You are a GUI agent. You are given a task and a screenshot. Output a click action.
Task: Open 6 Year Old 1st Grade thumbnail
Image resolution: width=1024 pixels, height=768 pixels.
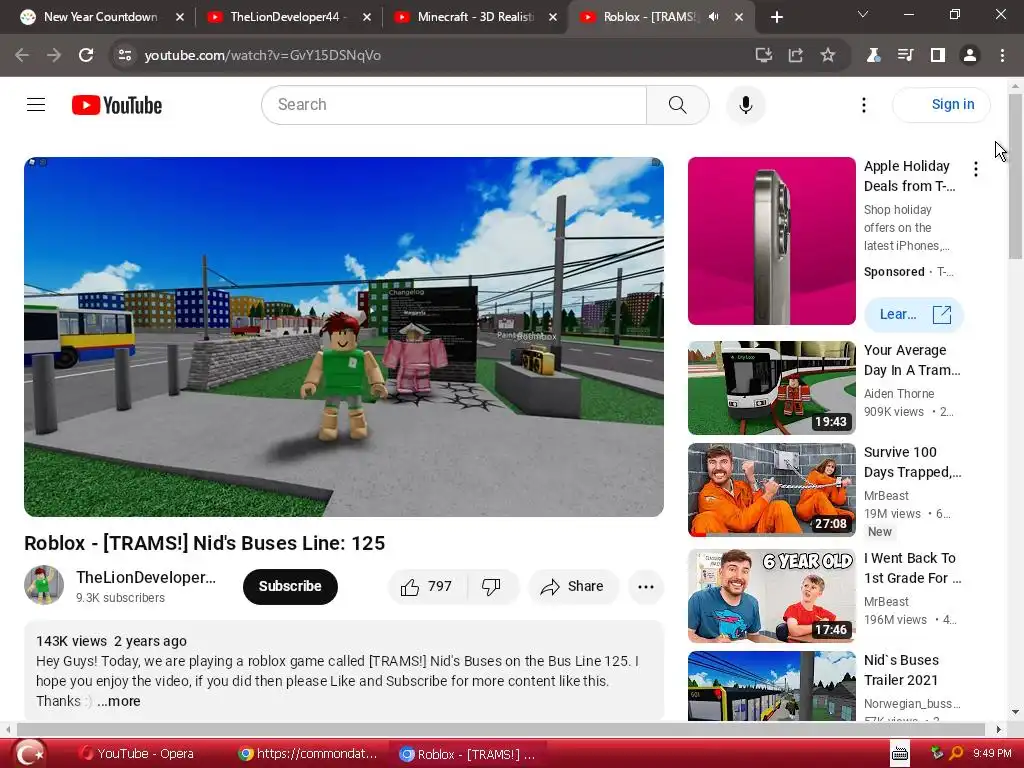771,596
